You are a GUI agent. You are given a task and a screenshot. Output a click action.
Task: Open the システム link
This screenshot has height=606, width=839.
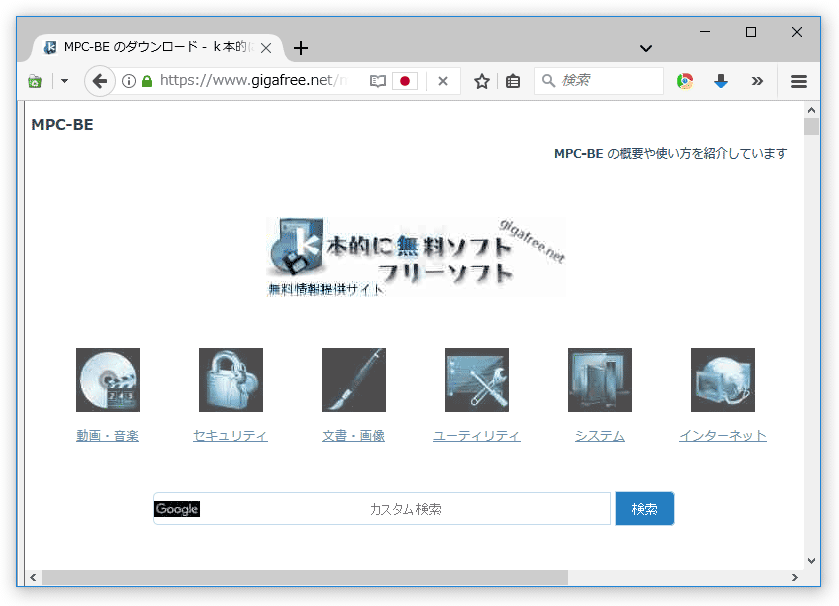pyautogui.click(x=600, y=436)
